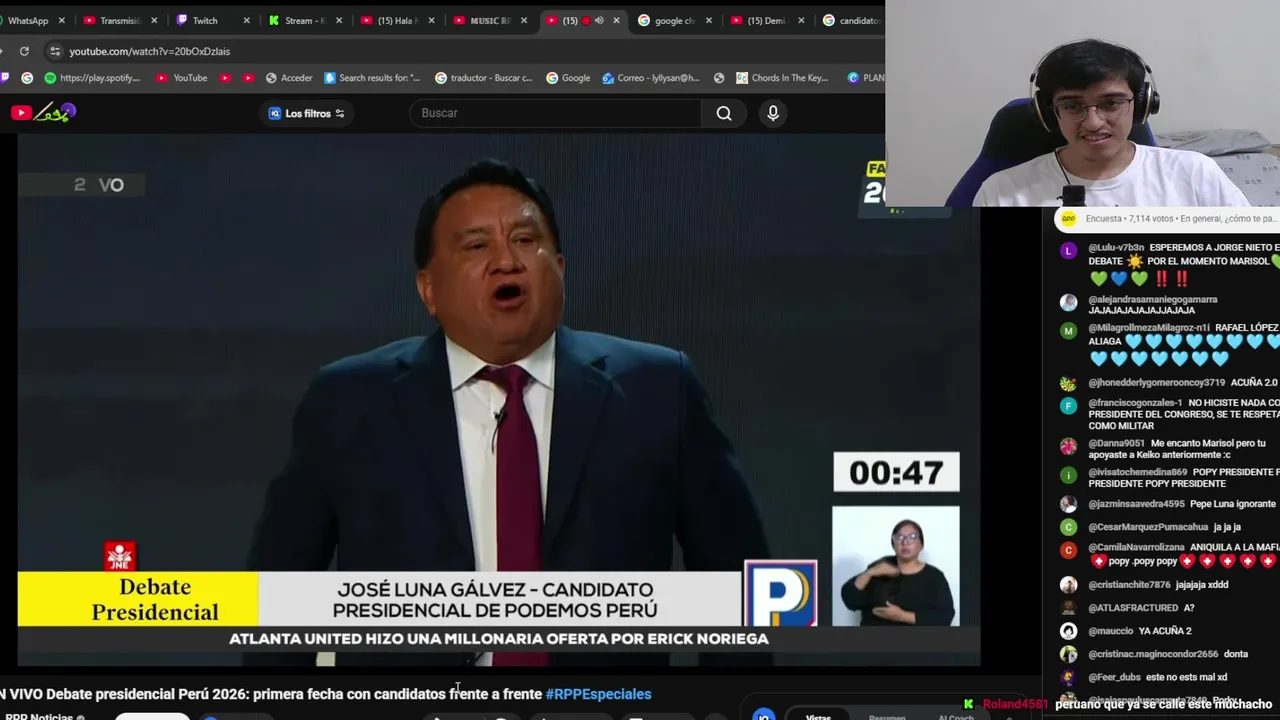Click the Google G icon bookmark

[x=27, y=78]
